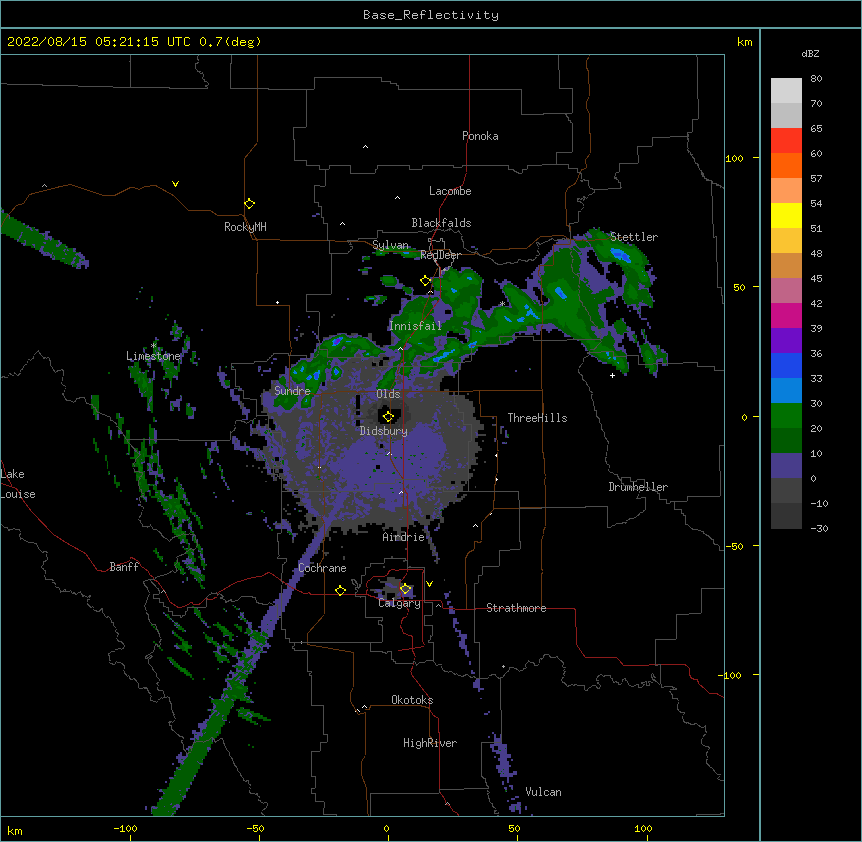Click the Vulcan town label
Image resolution: width=862 pixels, height=842 pixels.
(543, 792)
